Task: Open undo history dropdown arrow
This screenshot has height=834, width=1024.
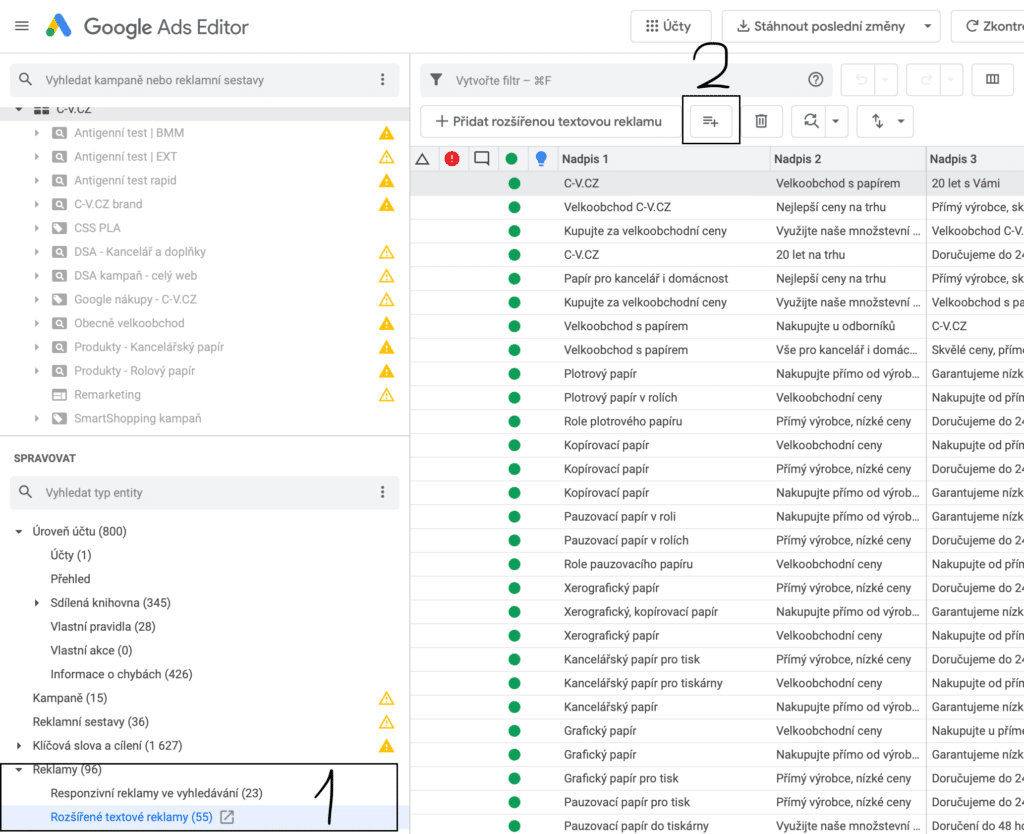Action: point(886,80)
